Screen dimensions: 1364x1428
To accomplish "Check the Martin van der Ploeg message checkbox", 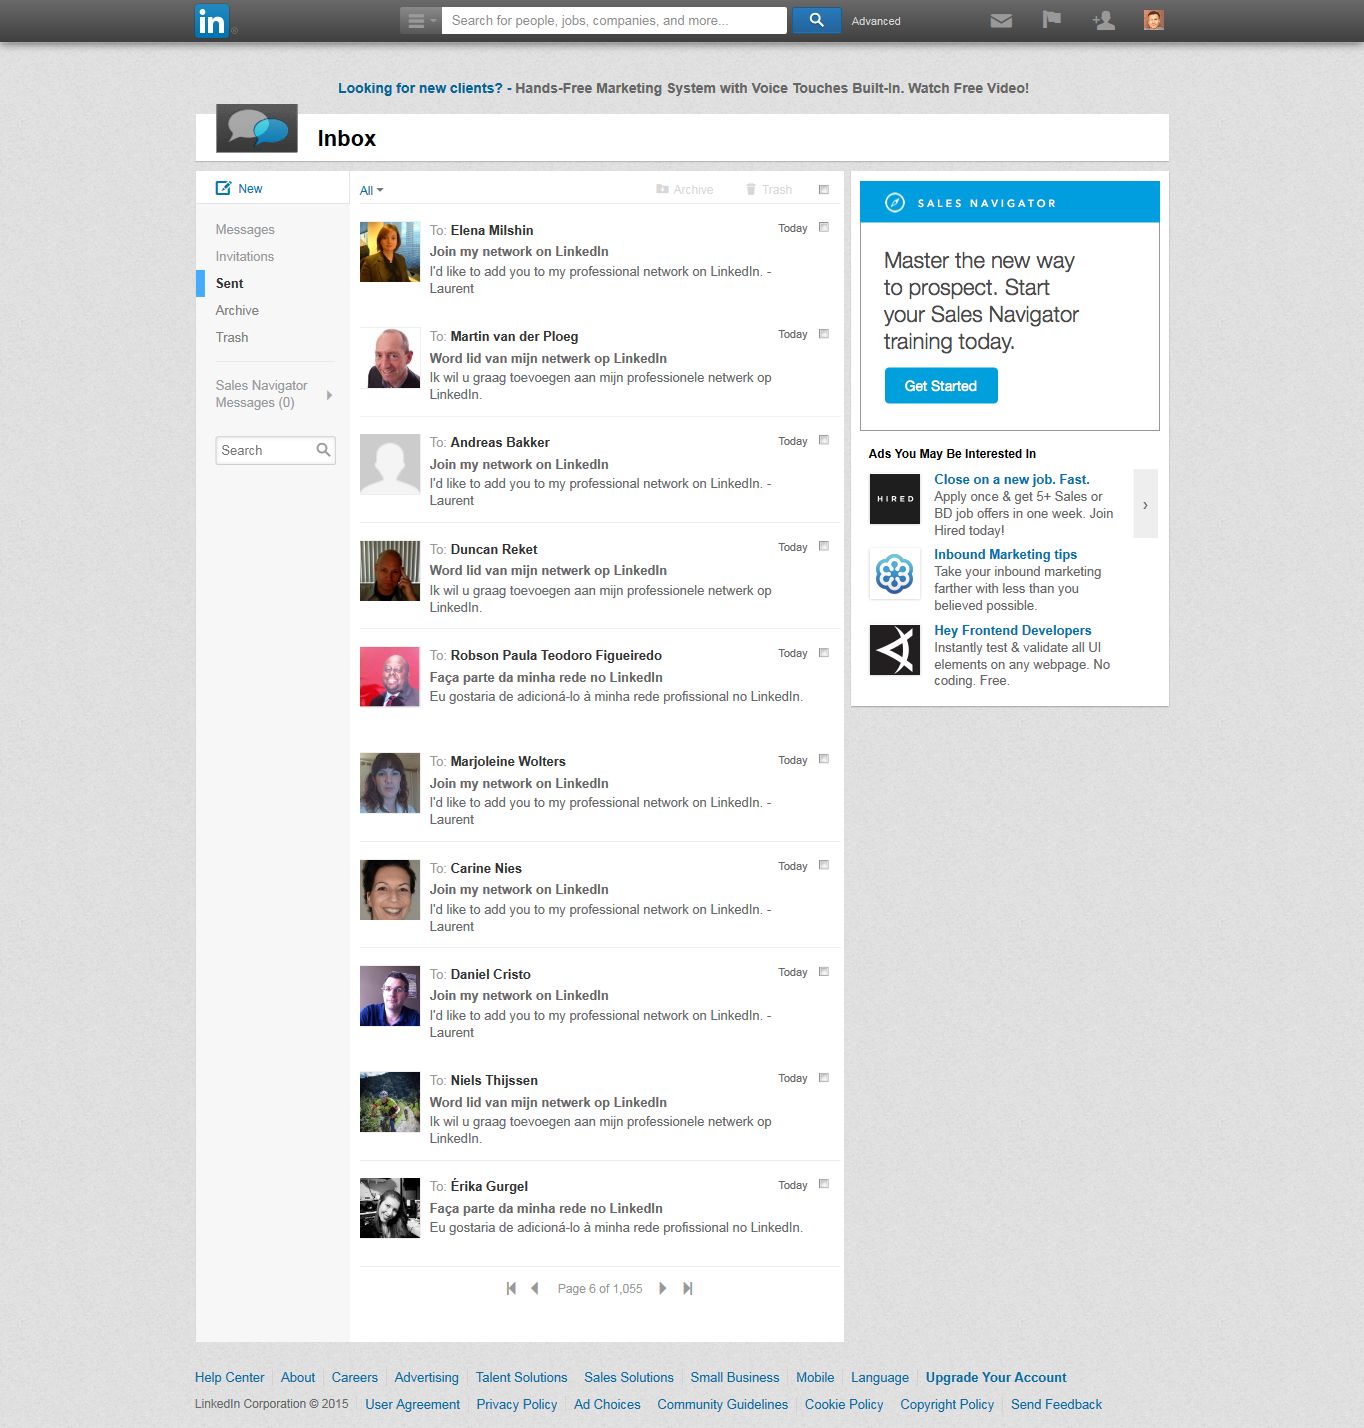I will tap(824, 334).
